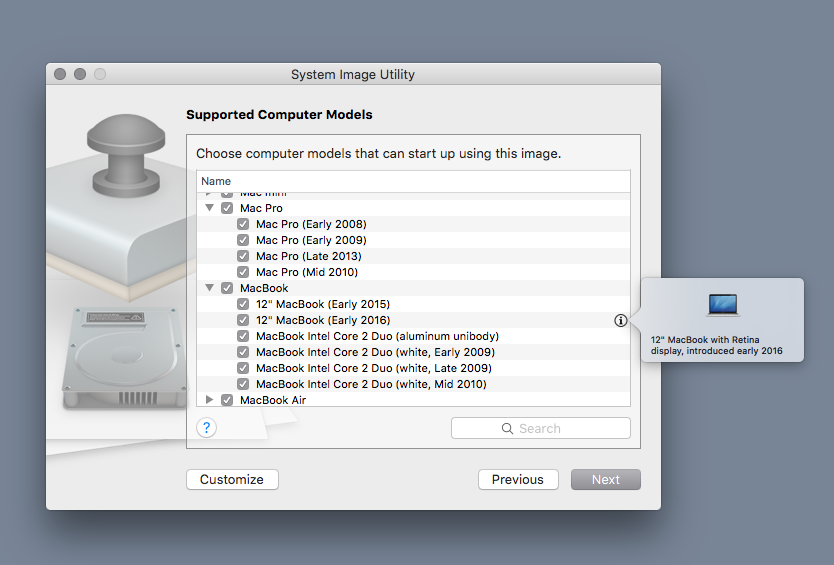
Task: Uncheck 12" MacBook (Early 2016)
Action: (x=243, y=320)
